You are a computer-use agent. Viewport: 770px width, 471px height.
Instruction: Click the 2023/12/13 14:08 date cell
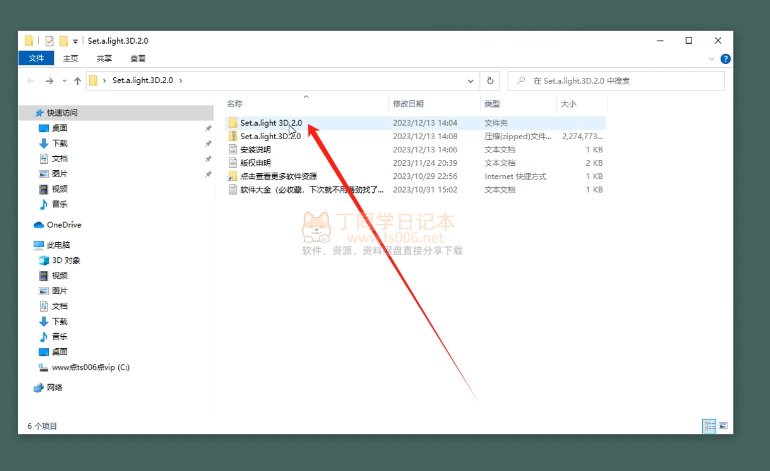pos(425,136)
